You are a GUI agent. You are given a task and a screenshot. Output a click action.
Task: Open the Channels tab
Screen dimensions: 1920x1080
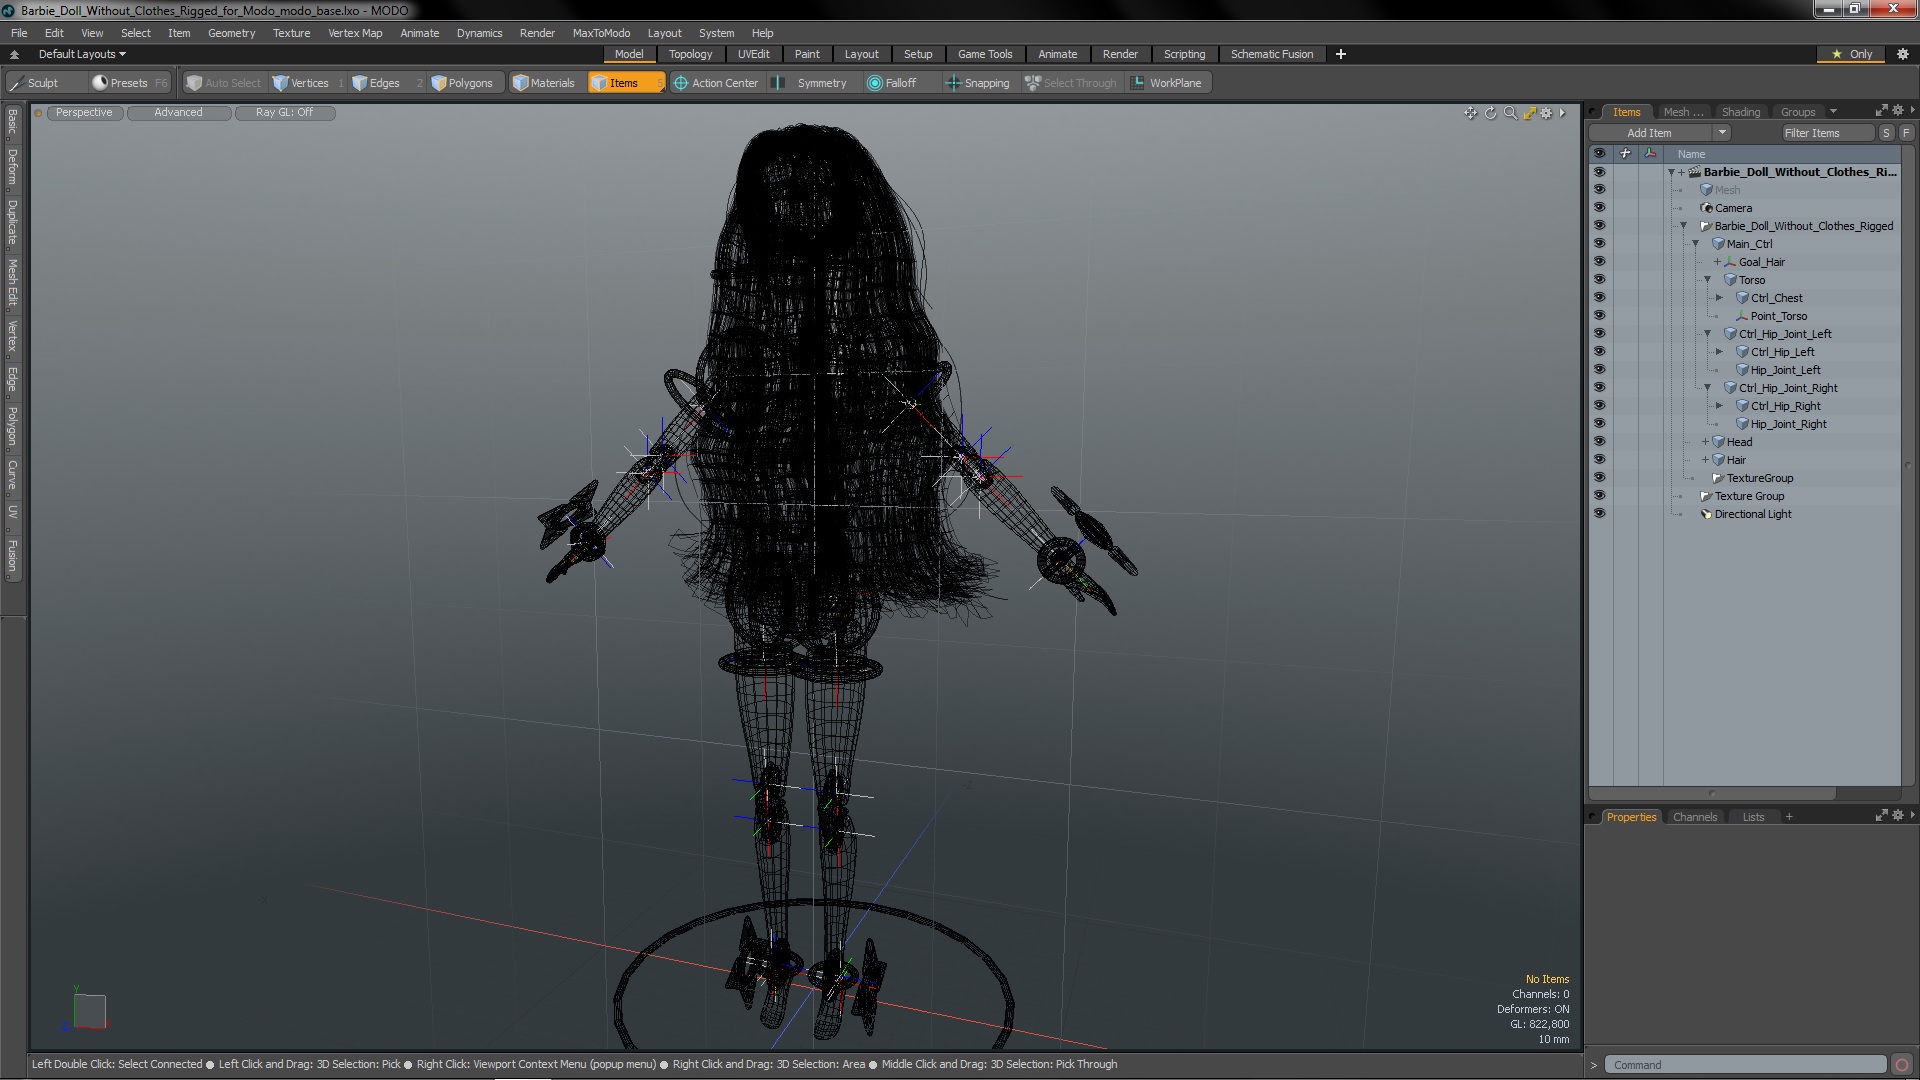1694,817
